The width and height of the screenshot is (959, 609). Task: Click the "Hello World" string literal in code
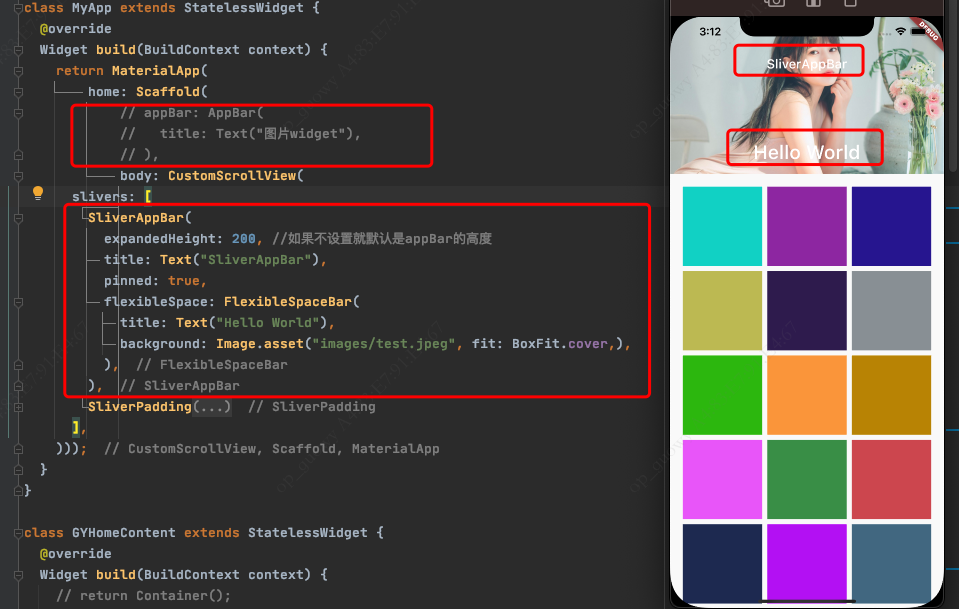(268, 323)
